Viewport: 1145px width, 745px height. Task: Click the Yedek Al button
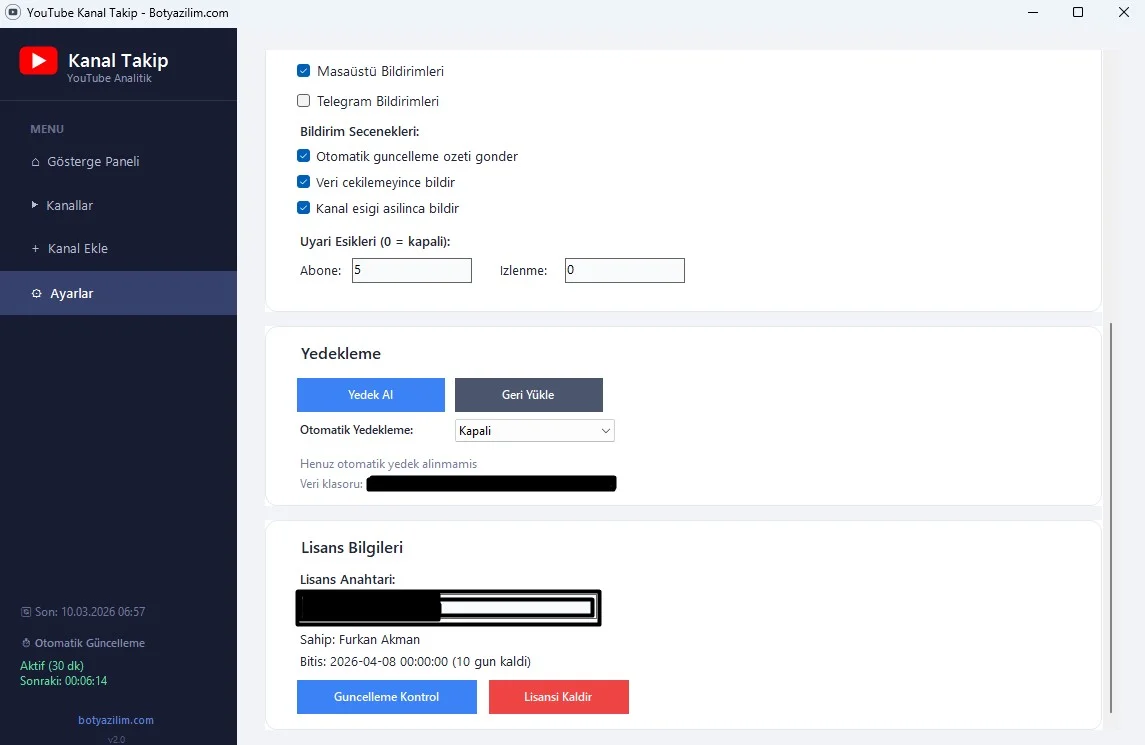[x=371, y=395]
